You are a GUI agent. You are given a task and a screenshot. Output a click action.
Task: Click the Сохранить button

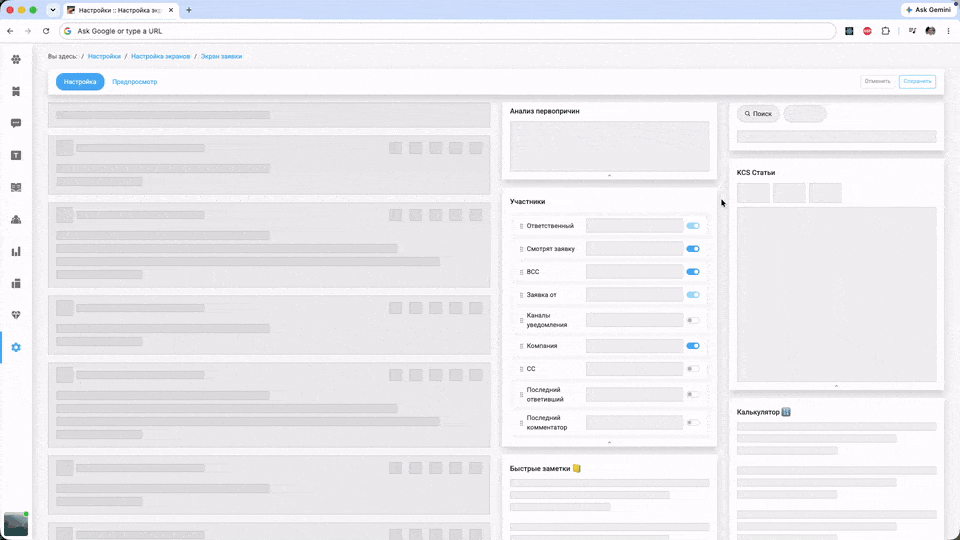(917, 81)
